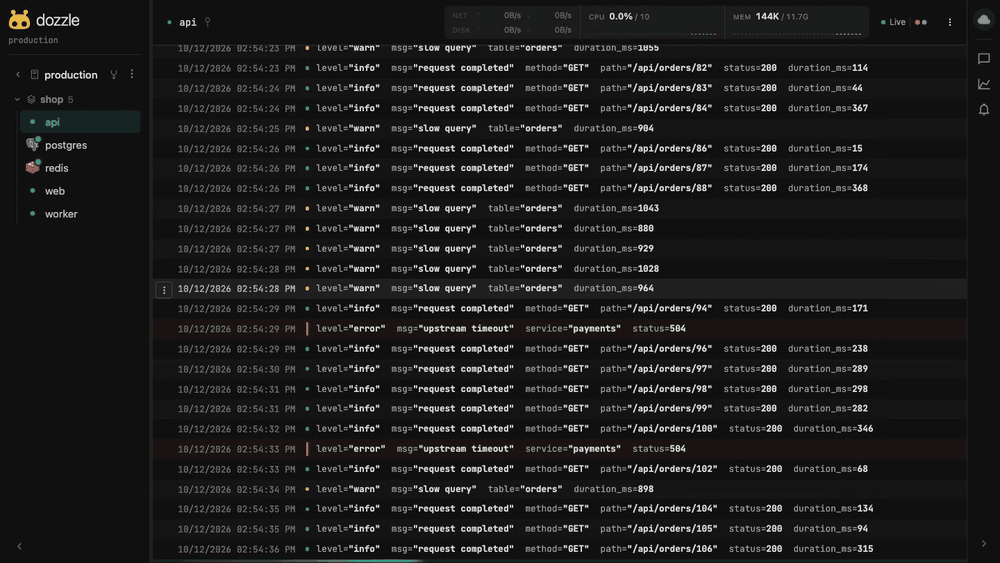
Task: Open the actions dots on the 02:54:28 slow query row
Action: pyautogui.click(x=164, y=290)
